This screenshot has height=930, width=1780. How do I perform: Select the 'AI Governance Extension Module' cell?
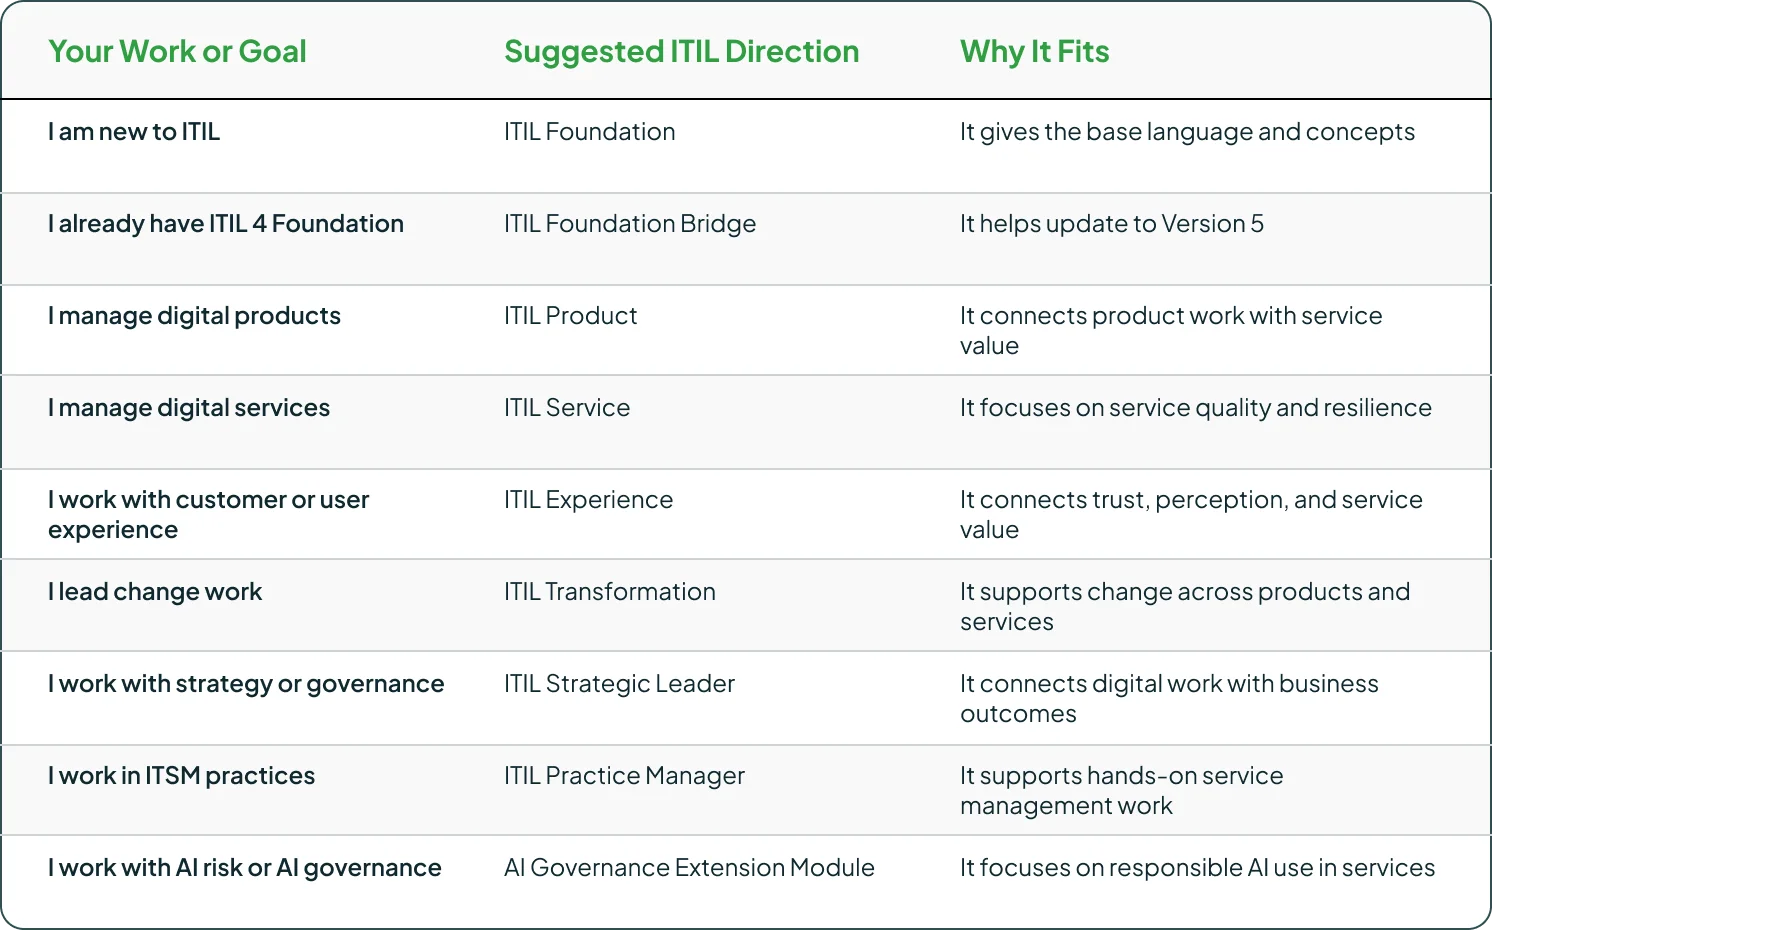[x=689, y=867]
